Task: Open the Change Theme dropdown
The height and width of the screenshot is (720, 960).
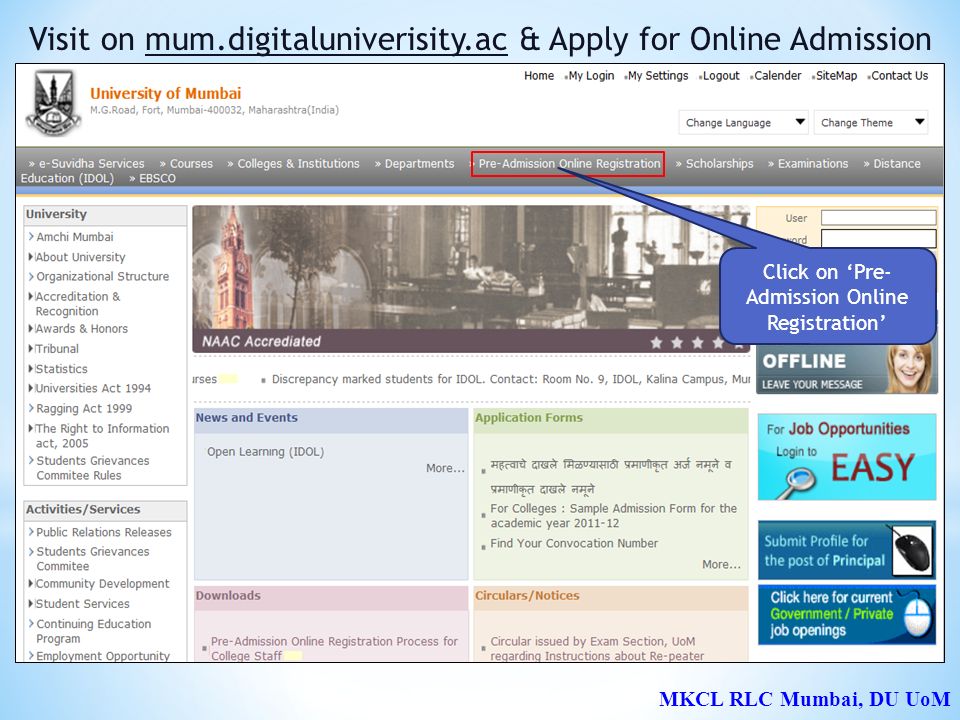Action: pyautogui.click(x=871, y=122)
